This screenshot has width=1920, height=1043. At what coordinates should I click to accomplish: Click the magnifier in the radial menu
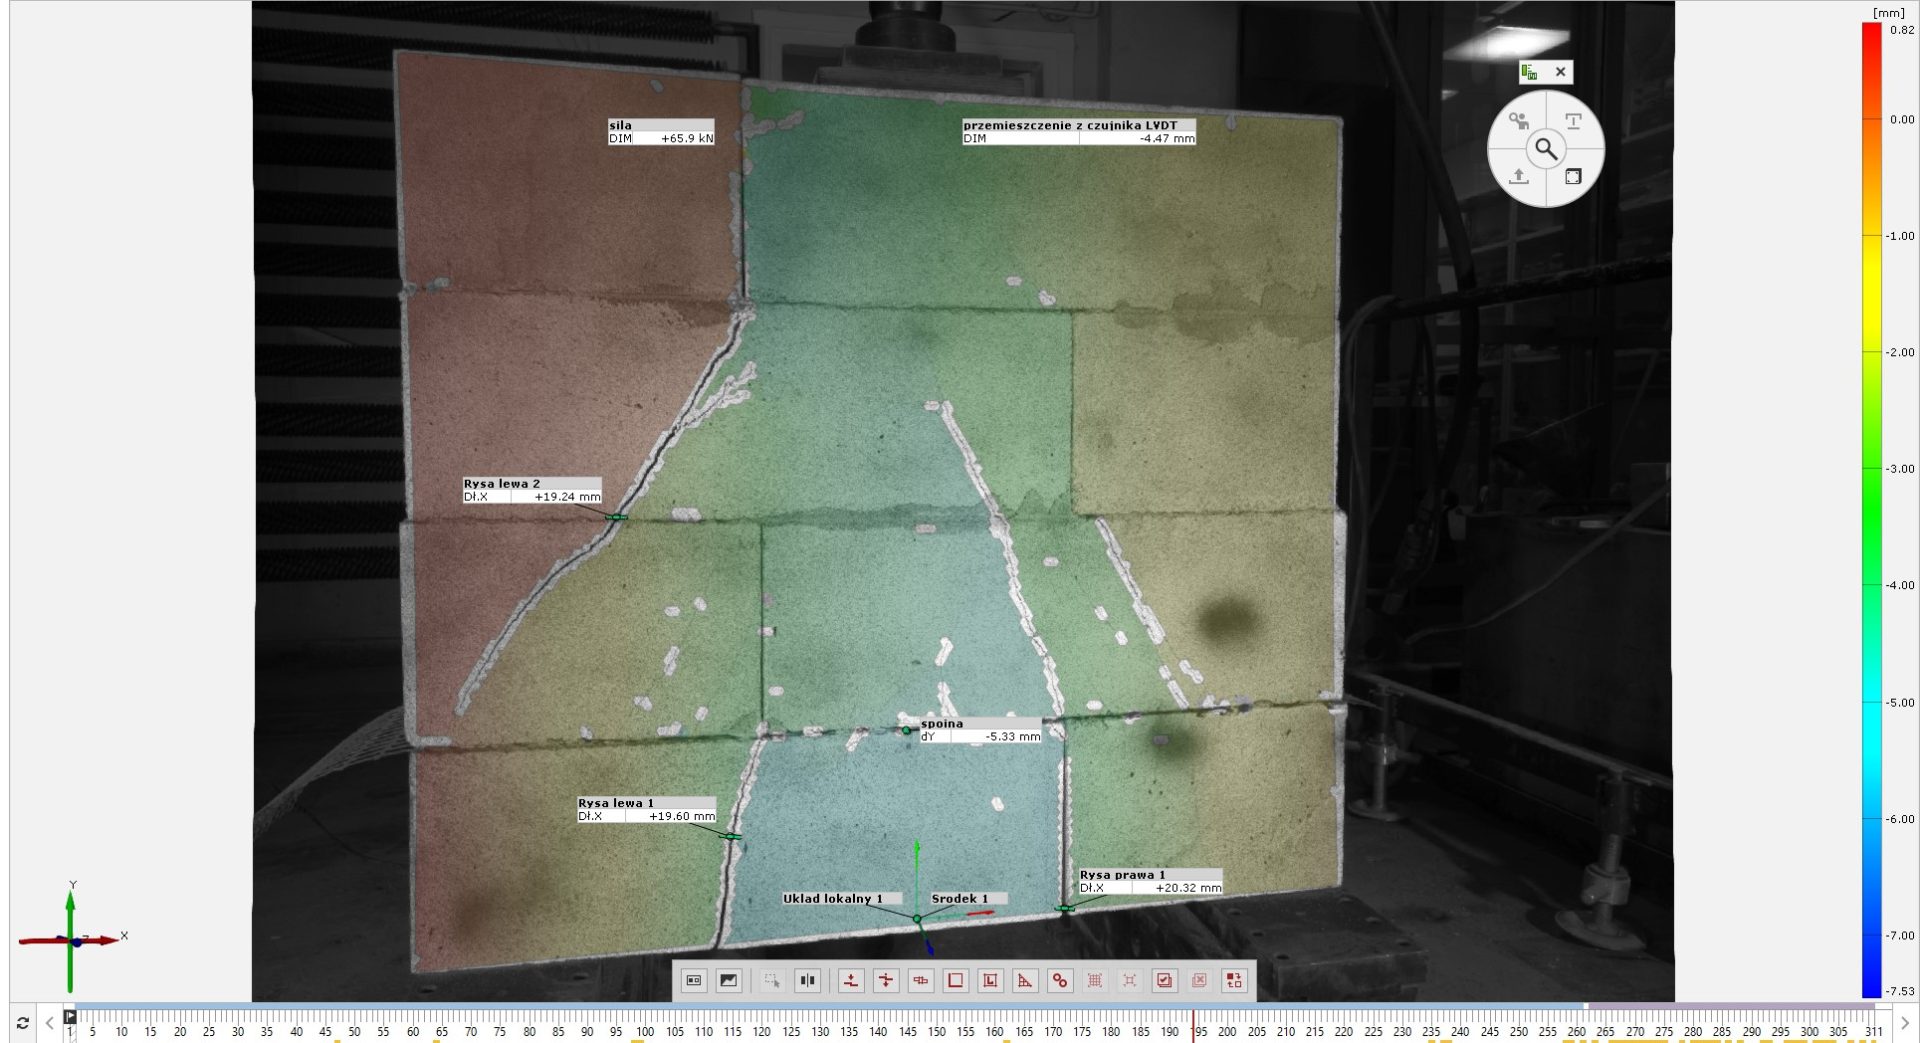(x=1546, y=149)
